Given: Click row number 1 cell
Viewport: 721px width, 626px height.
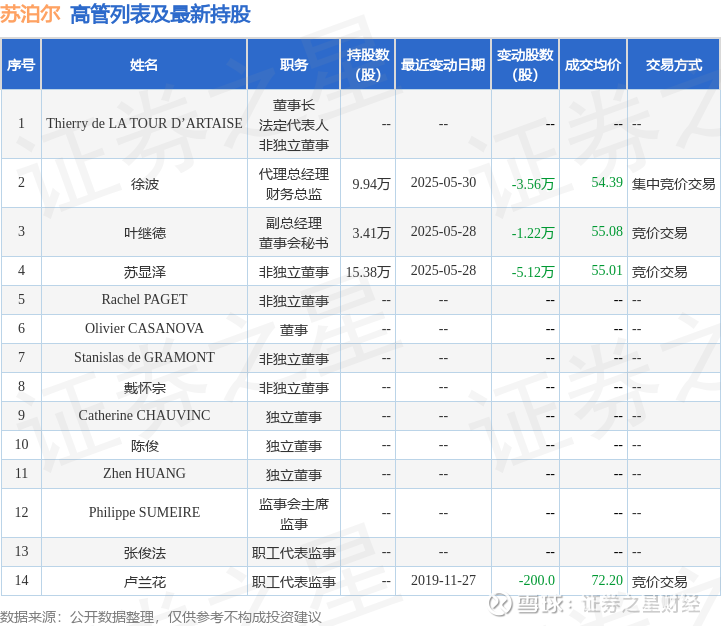Looking at the screenshot, I should [21, 124].
